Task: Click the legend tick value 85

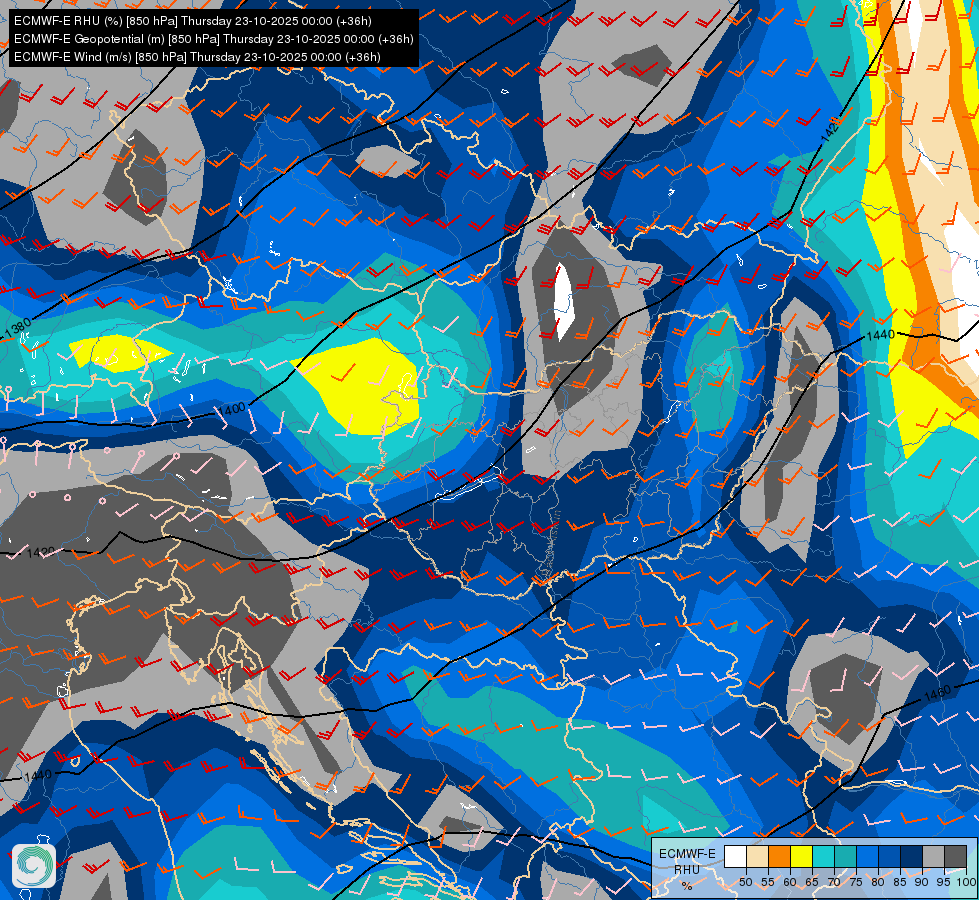Action: coord(900,882)
